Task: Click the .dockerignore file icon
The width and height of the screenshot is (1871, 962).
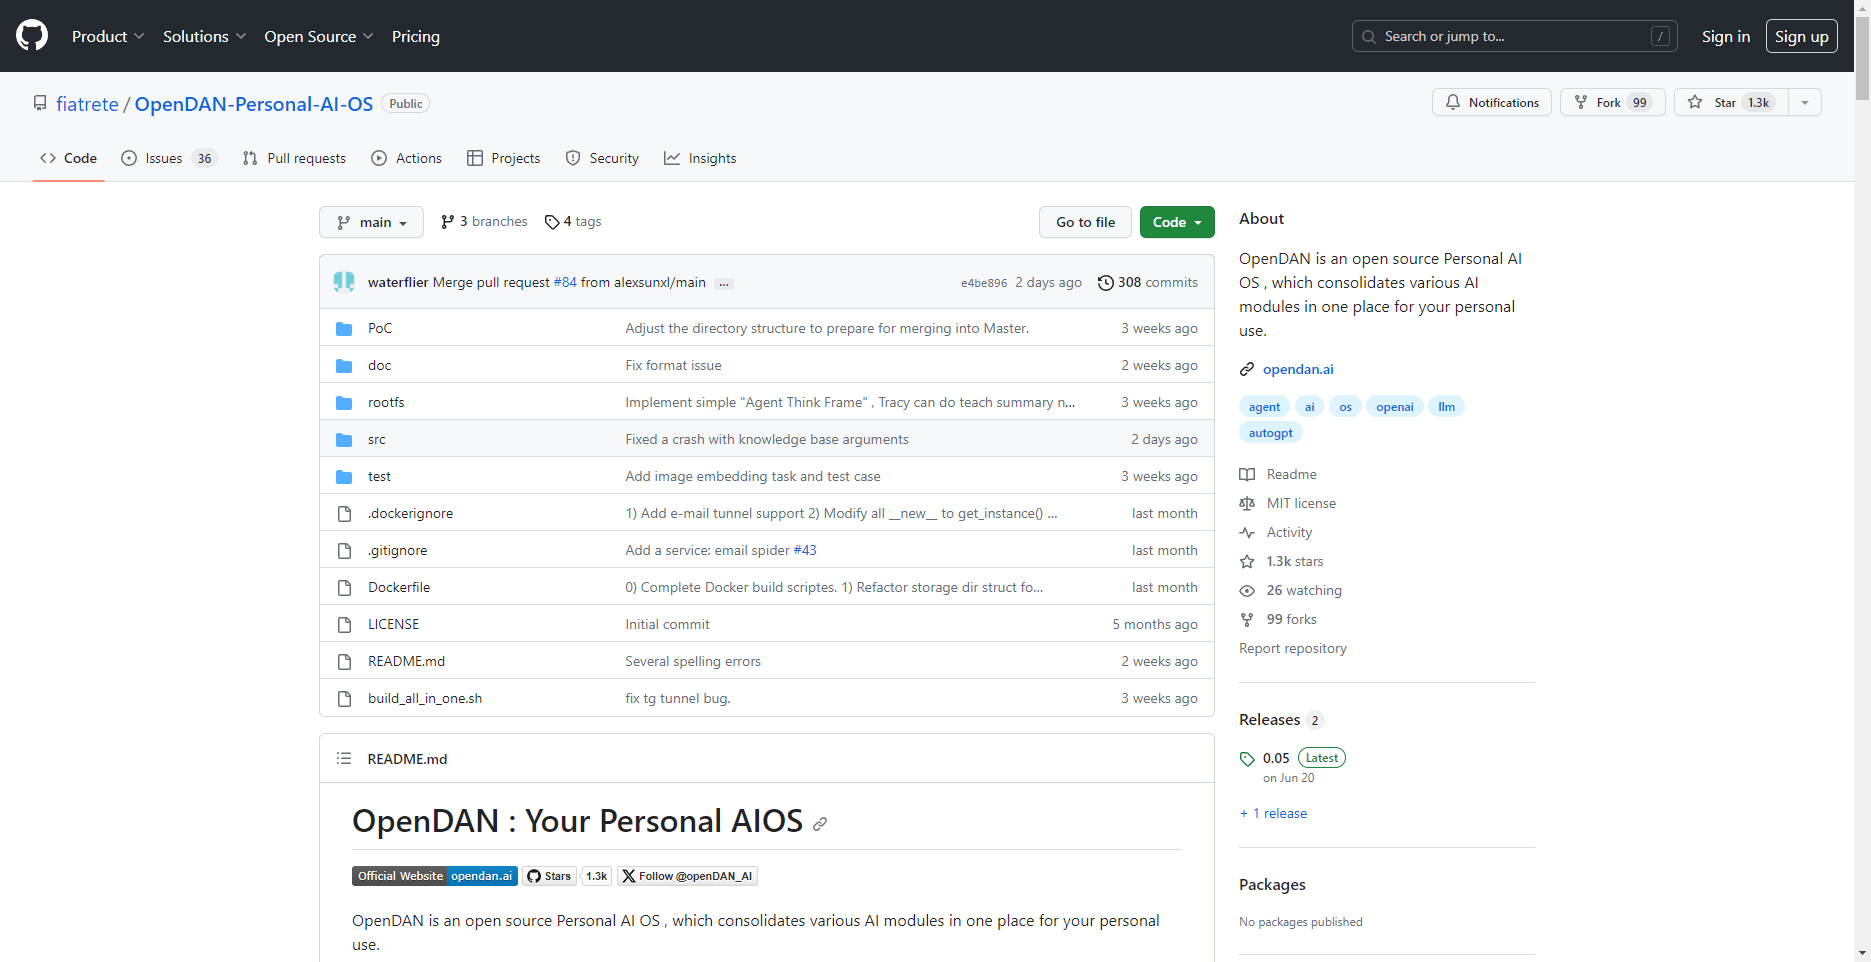Action: tap(344, 513)
